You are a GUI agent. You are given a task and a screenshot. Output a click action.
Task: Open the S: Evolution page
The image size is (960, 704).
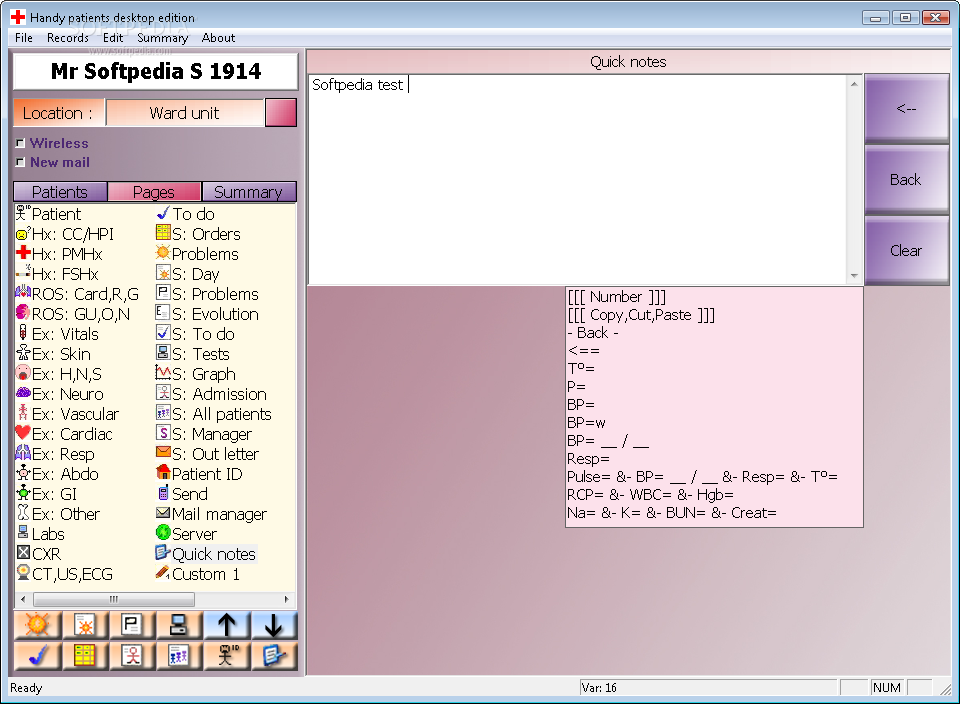pos(208,314)
